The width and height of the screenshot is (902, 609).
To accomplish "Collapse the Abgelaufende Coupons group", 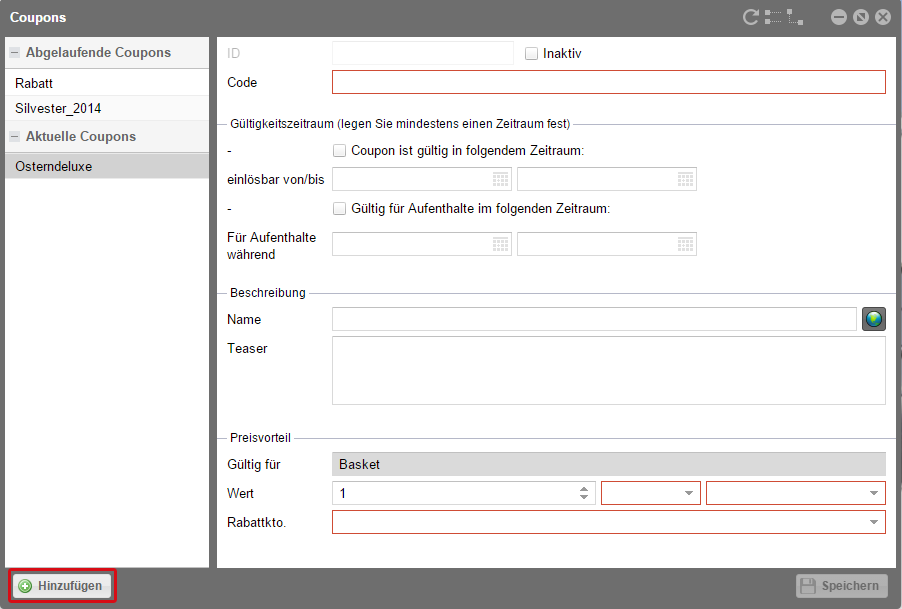I will (15, 53).
